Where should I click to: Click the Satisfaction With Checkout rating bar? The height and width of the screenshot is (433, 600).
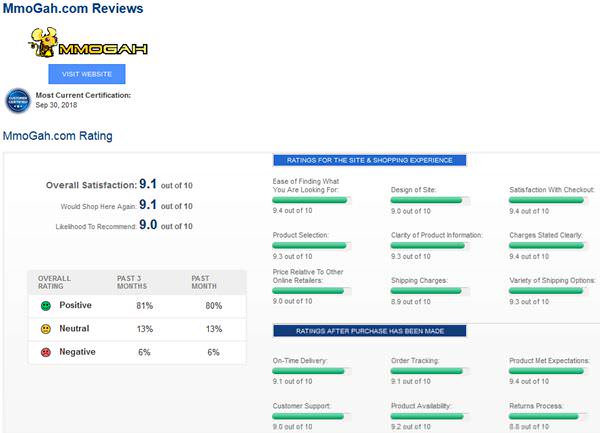tap(548, 200)
